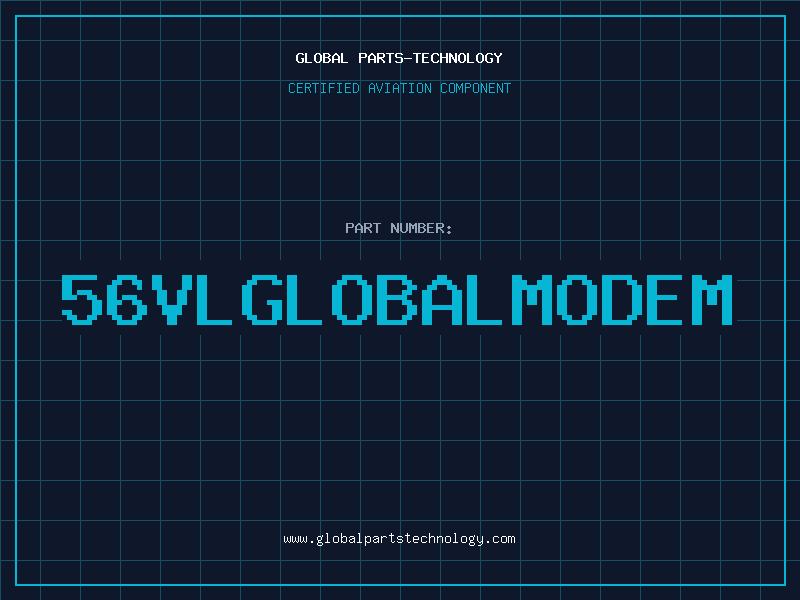Click the GLOBAL PARTS-TECHNOLOGY heading
800x600 pixels.
pyautogui.click(x=399, y=58)
